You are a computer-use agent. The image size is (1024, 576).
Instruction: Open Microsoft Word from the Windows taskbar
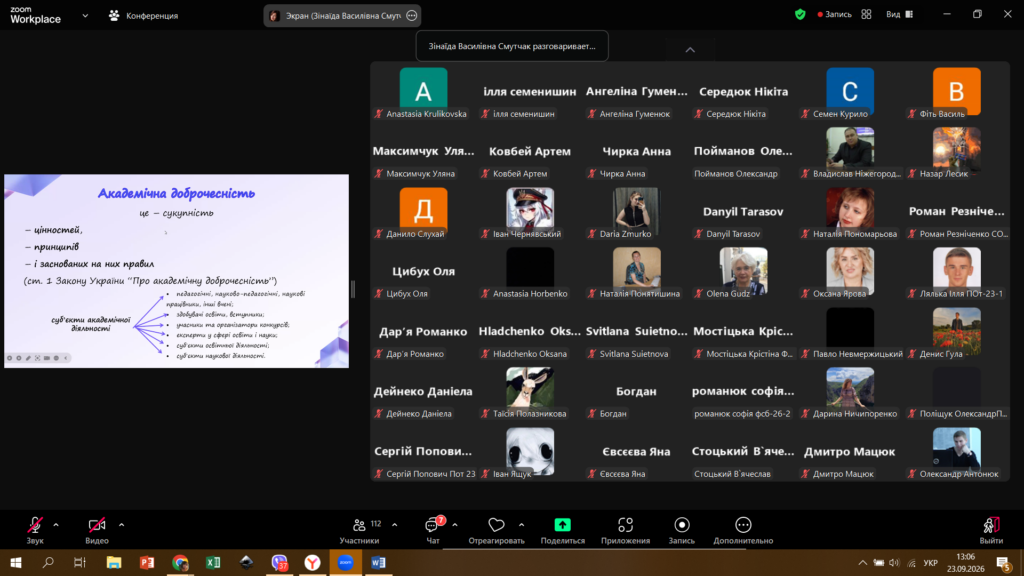(378, 562)
